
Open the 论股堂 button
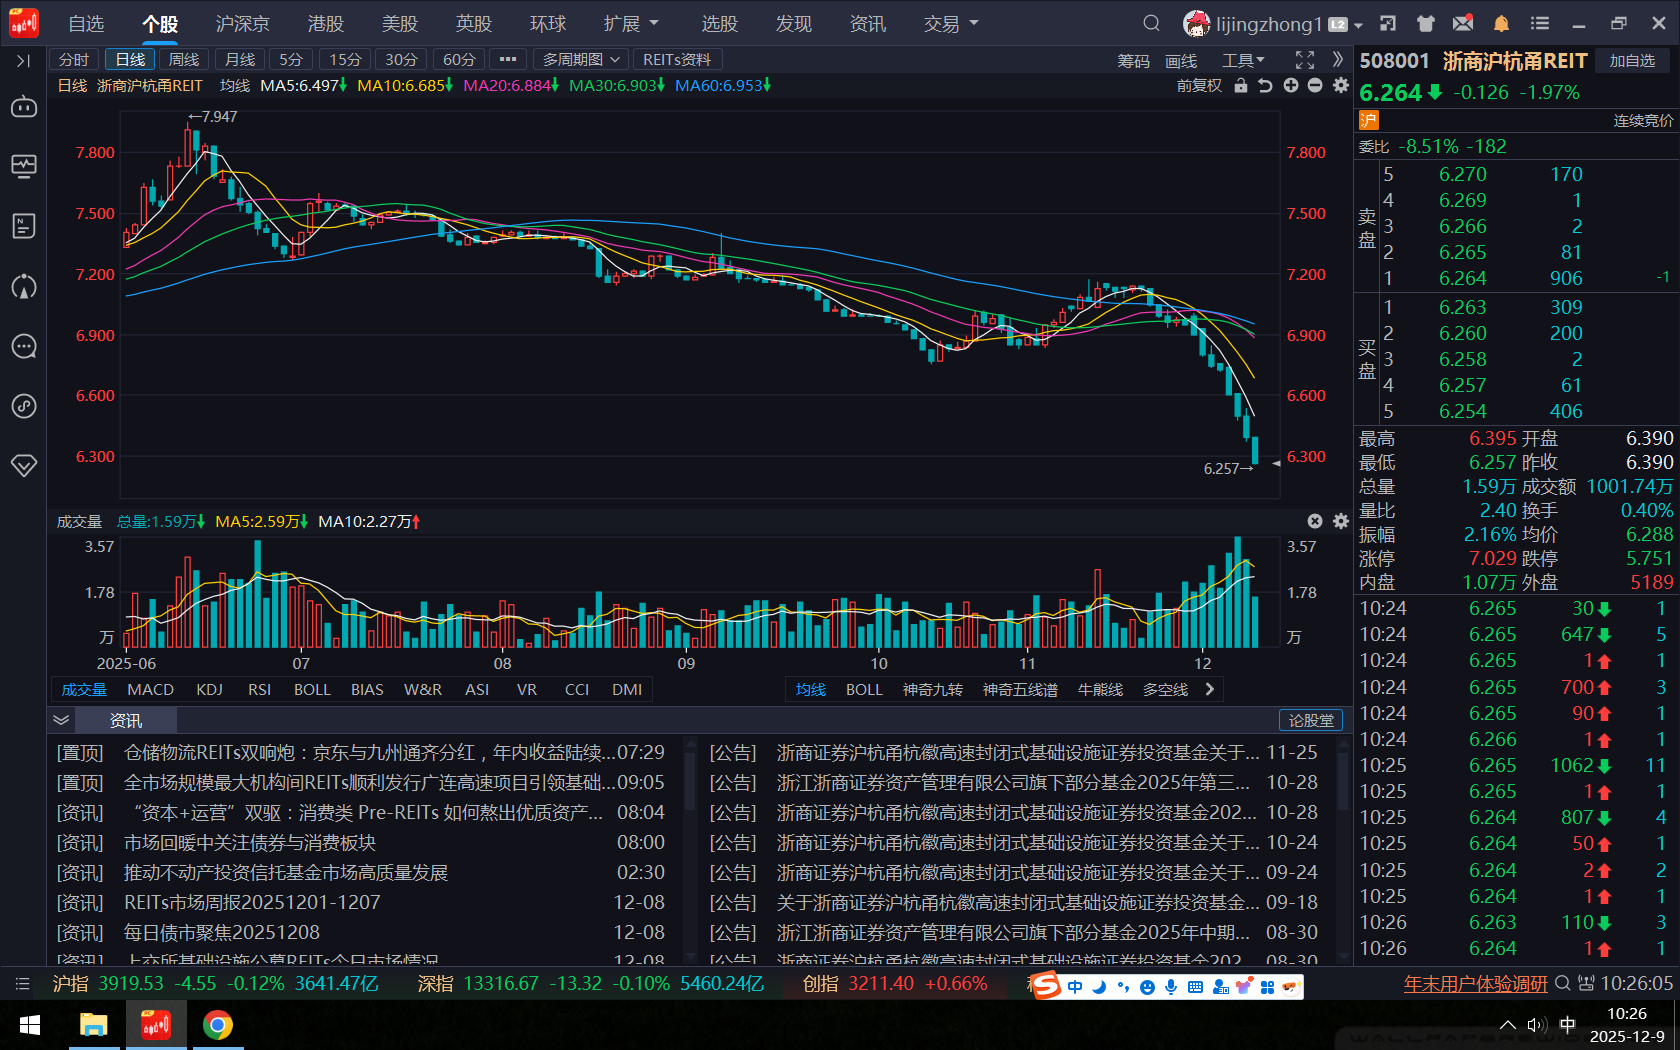click(1311, 720)
